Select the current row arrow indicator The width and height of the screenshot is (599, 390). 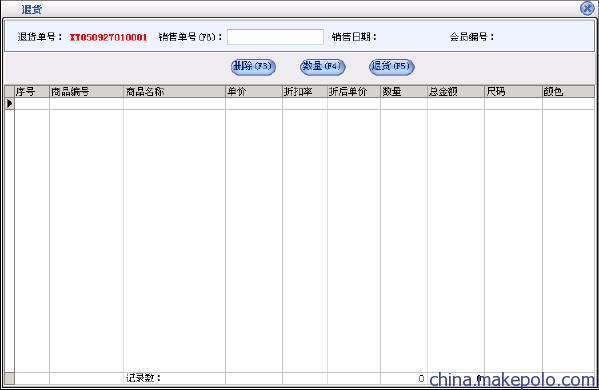(x=10, y=104)
